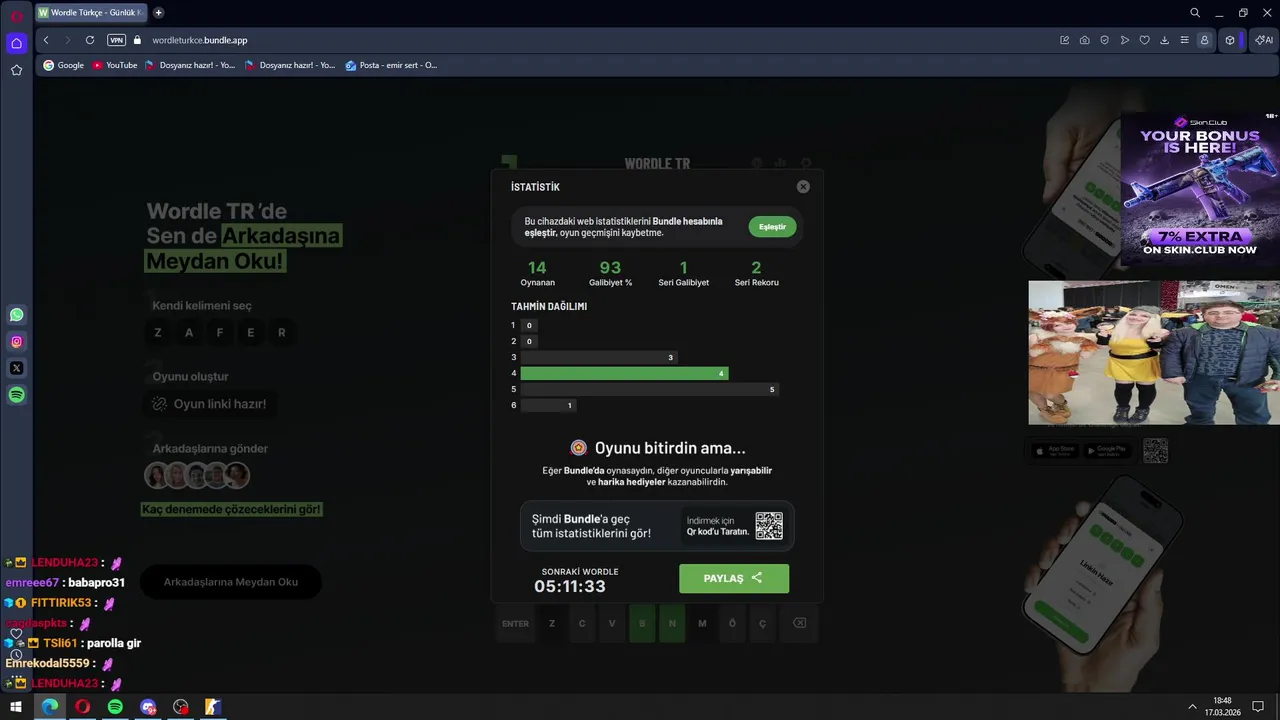Open the Google bookmark

63,65
